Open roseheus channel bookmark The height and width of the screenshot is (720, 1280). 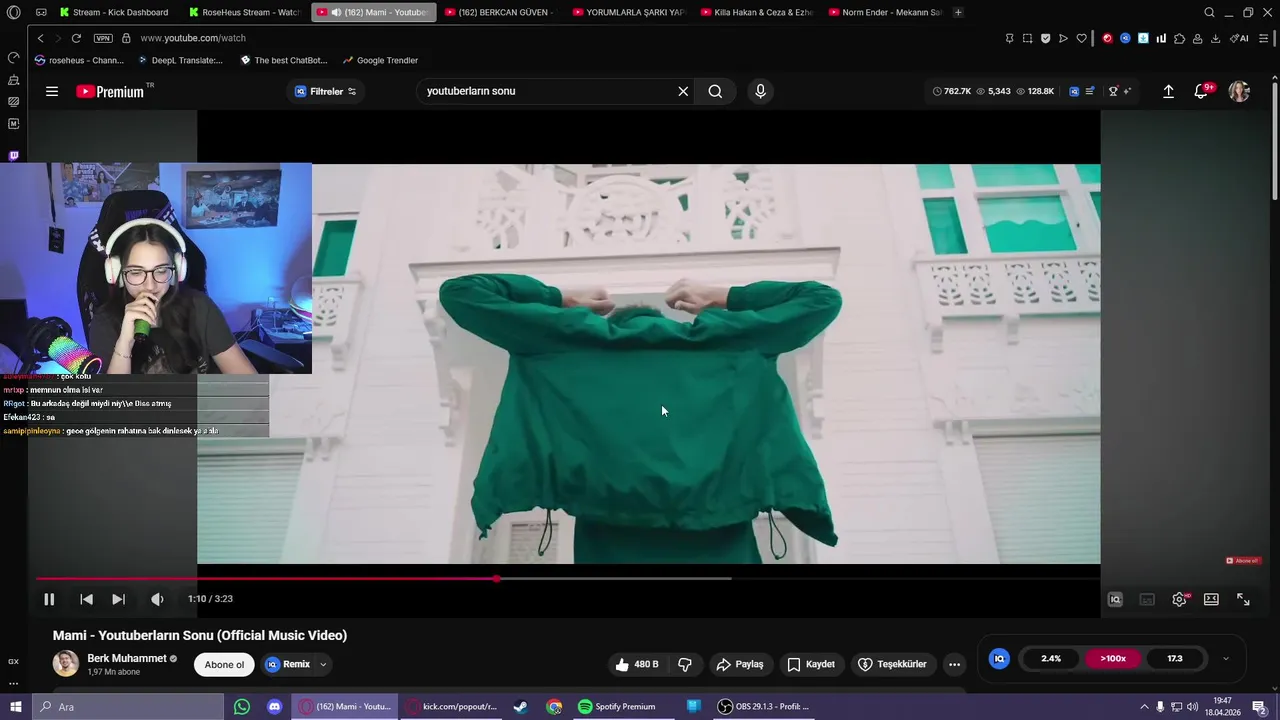pos(79,60)
